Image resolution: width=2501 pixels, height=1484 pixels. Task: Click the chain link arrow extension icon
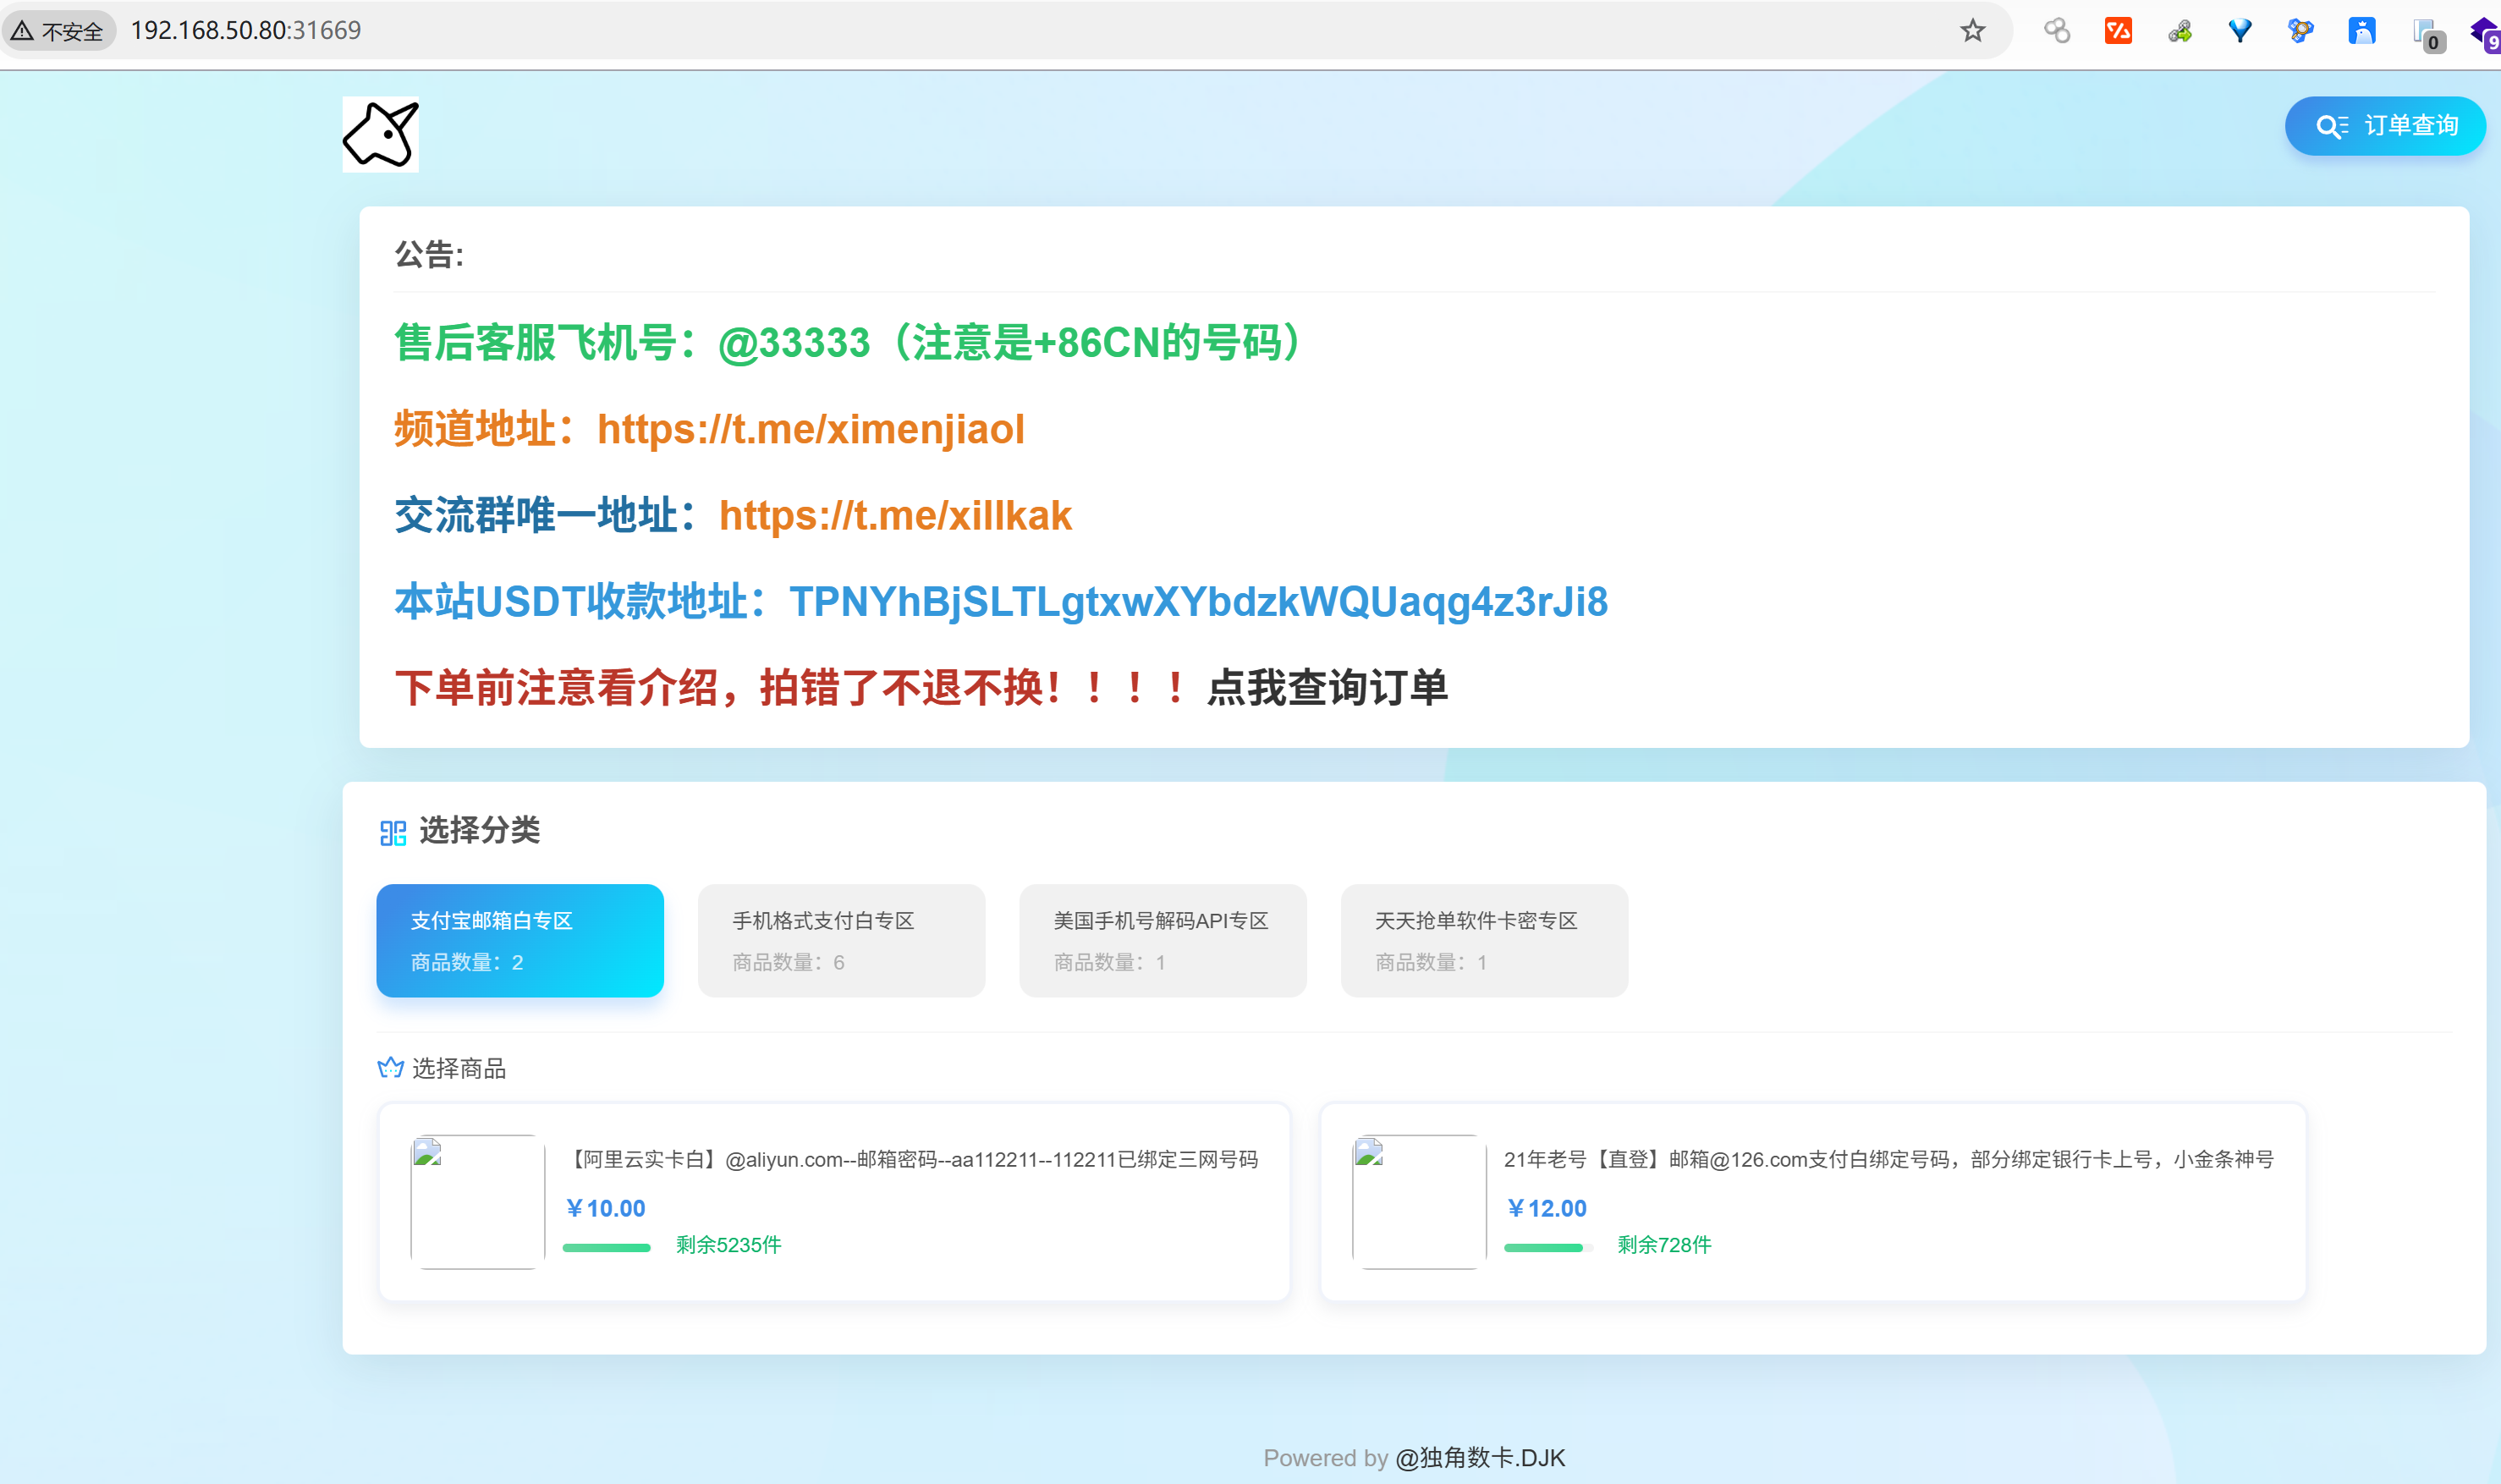tap(2179, 31)
